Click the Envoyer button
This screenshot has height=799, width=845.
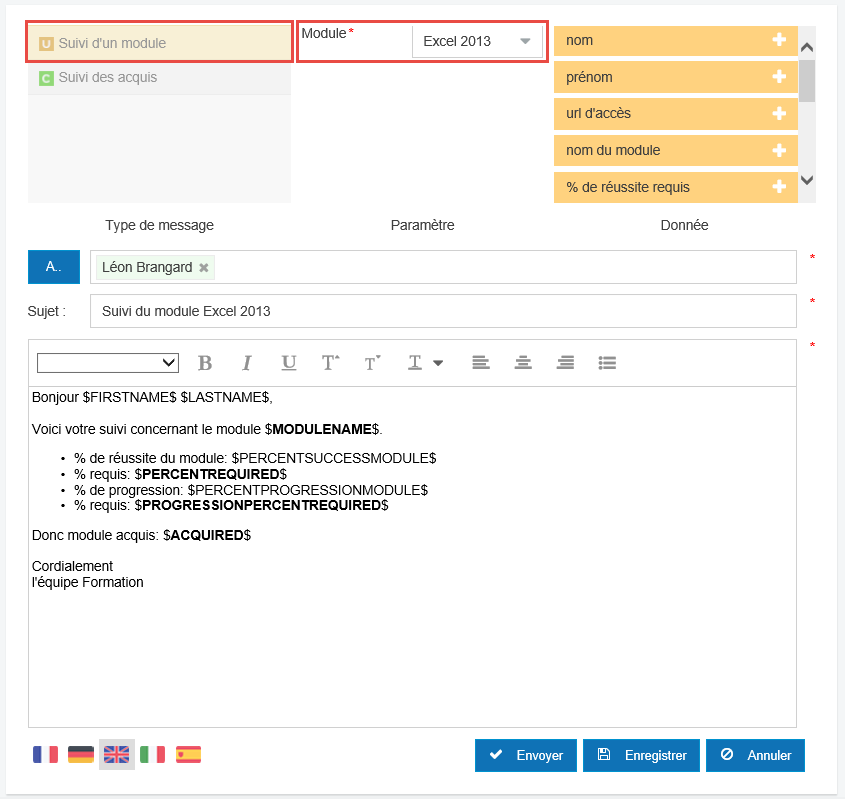point(526,756)
